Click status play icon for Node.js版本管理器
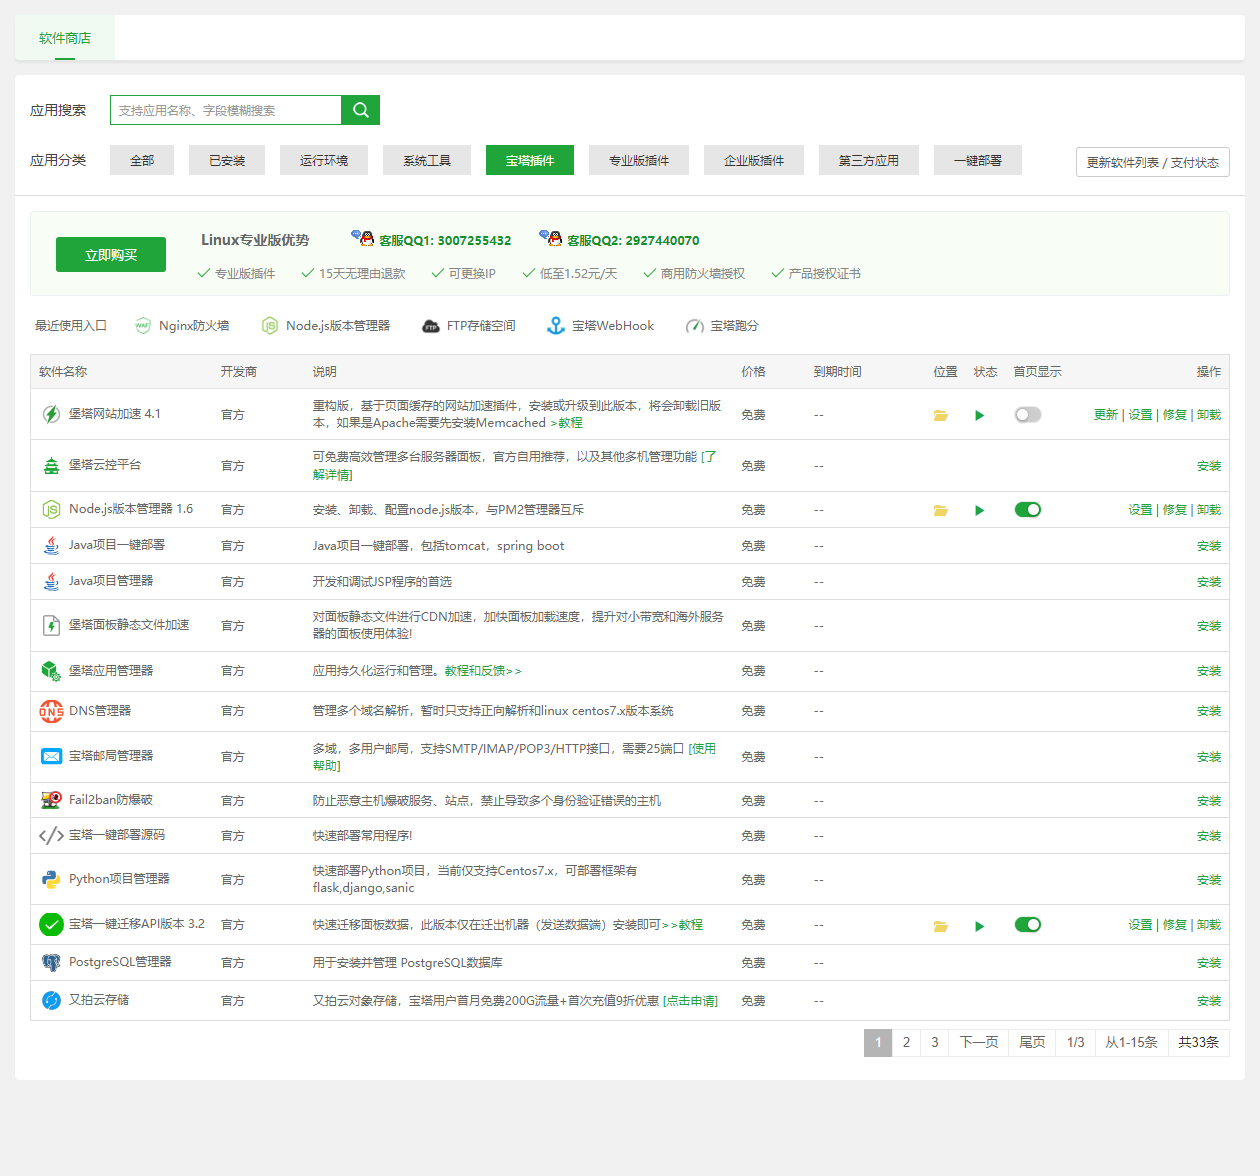 [979, 510]
